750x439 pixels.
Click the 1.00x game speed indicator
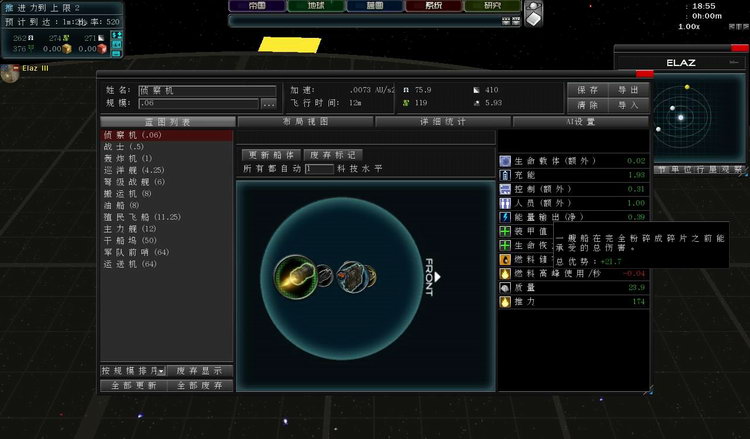689,27
